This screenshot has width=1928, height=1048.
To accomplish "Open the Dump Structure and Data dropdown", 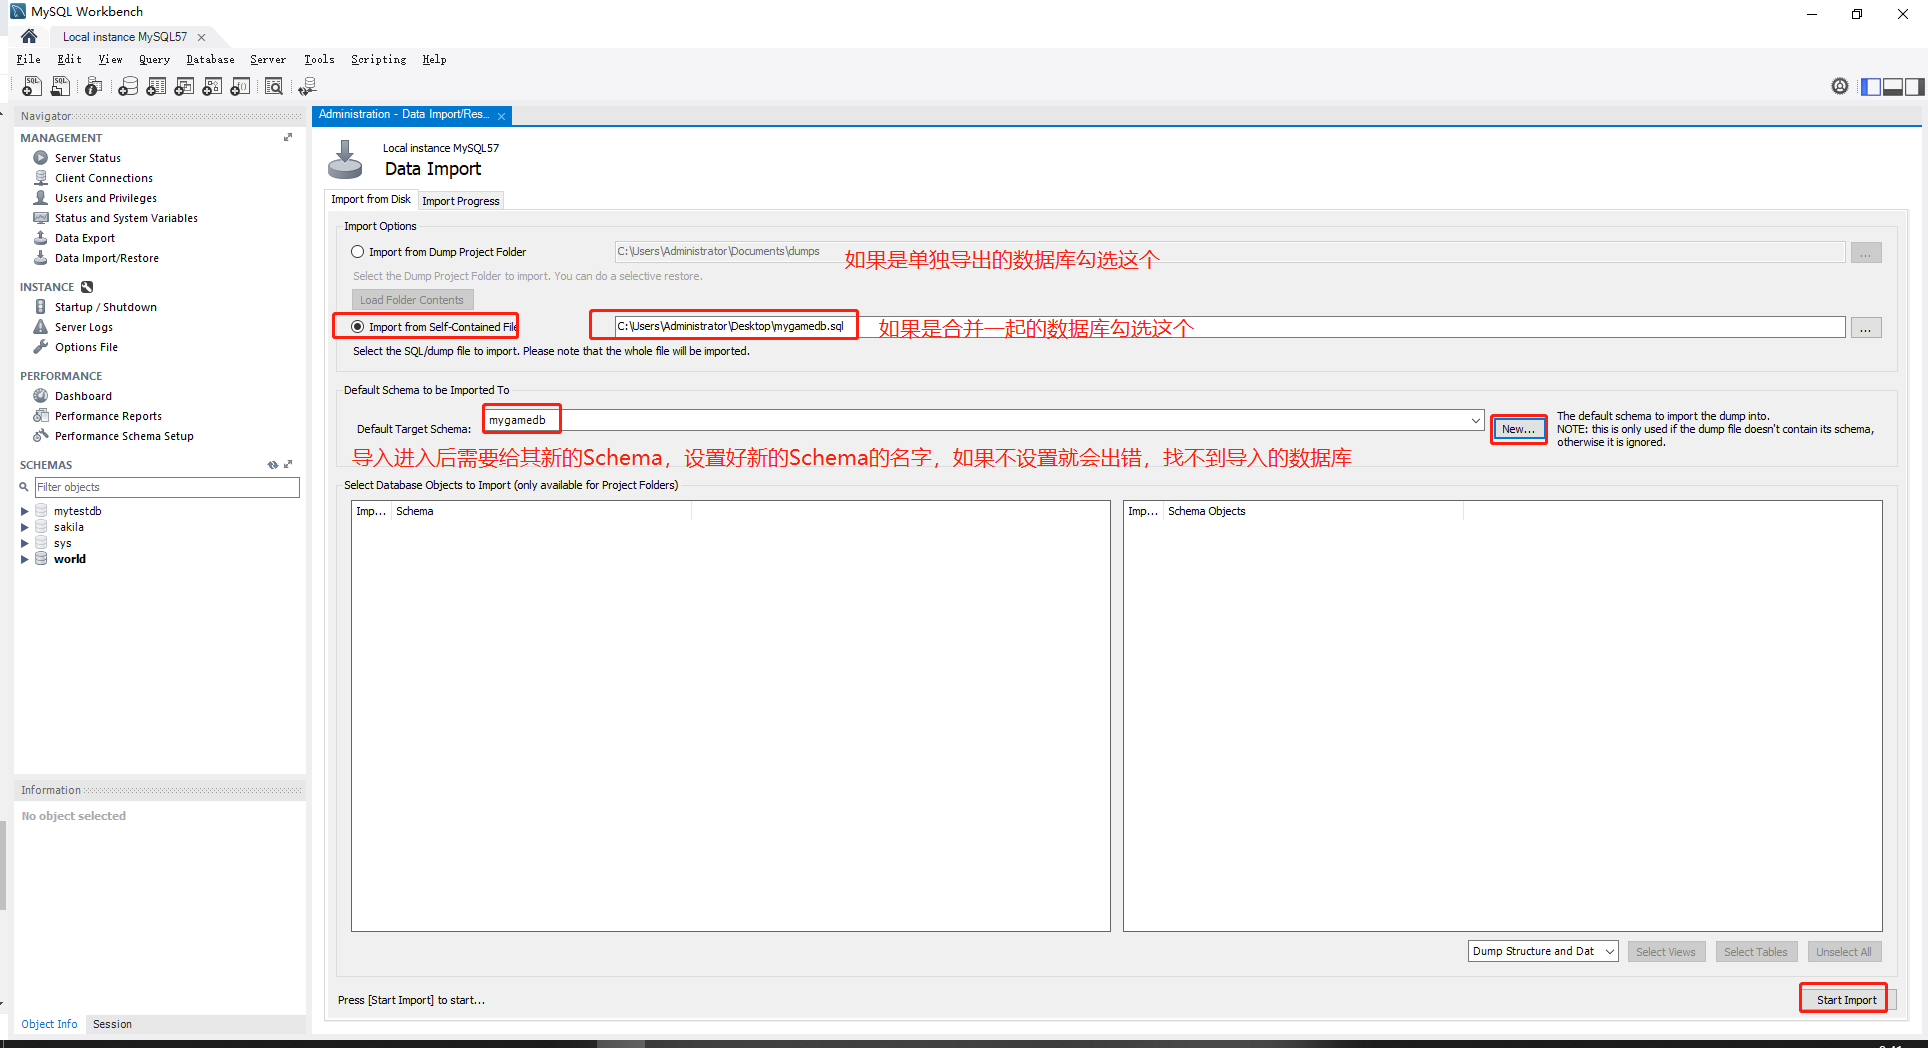I will point(1608,951).
